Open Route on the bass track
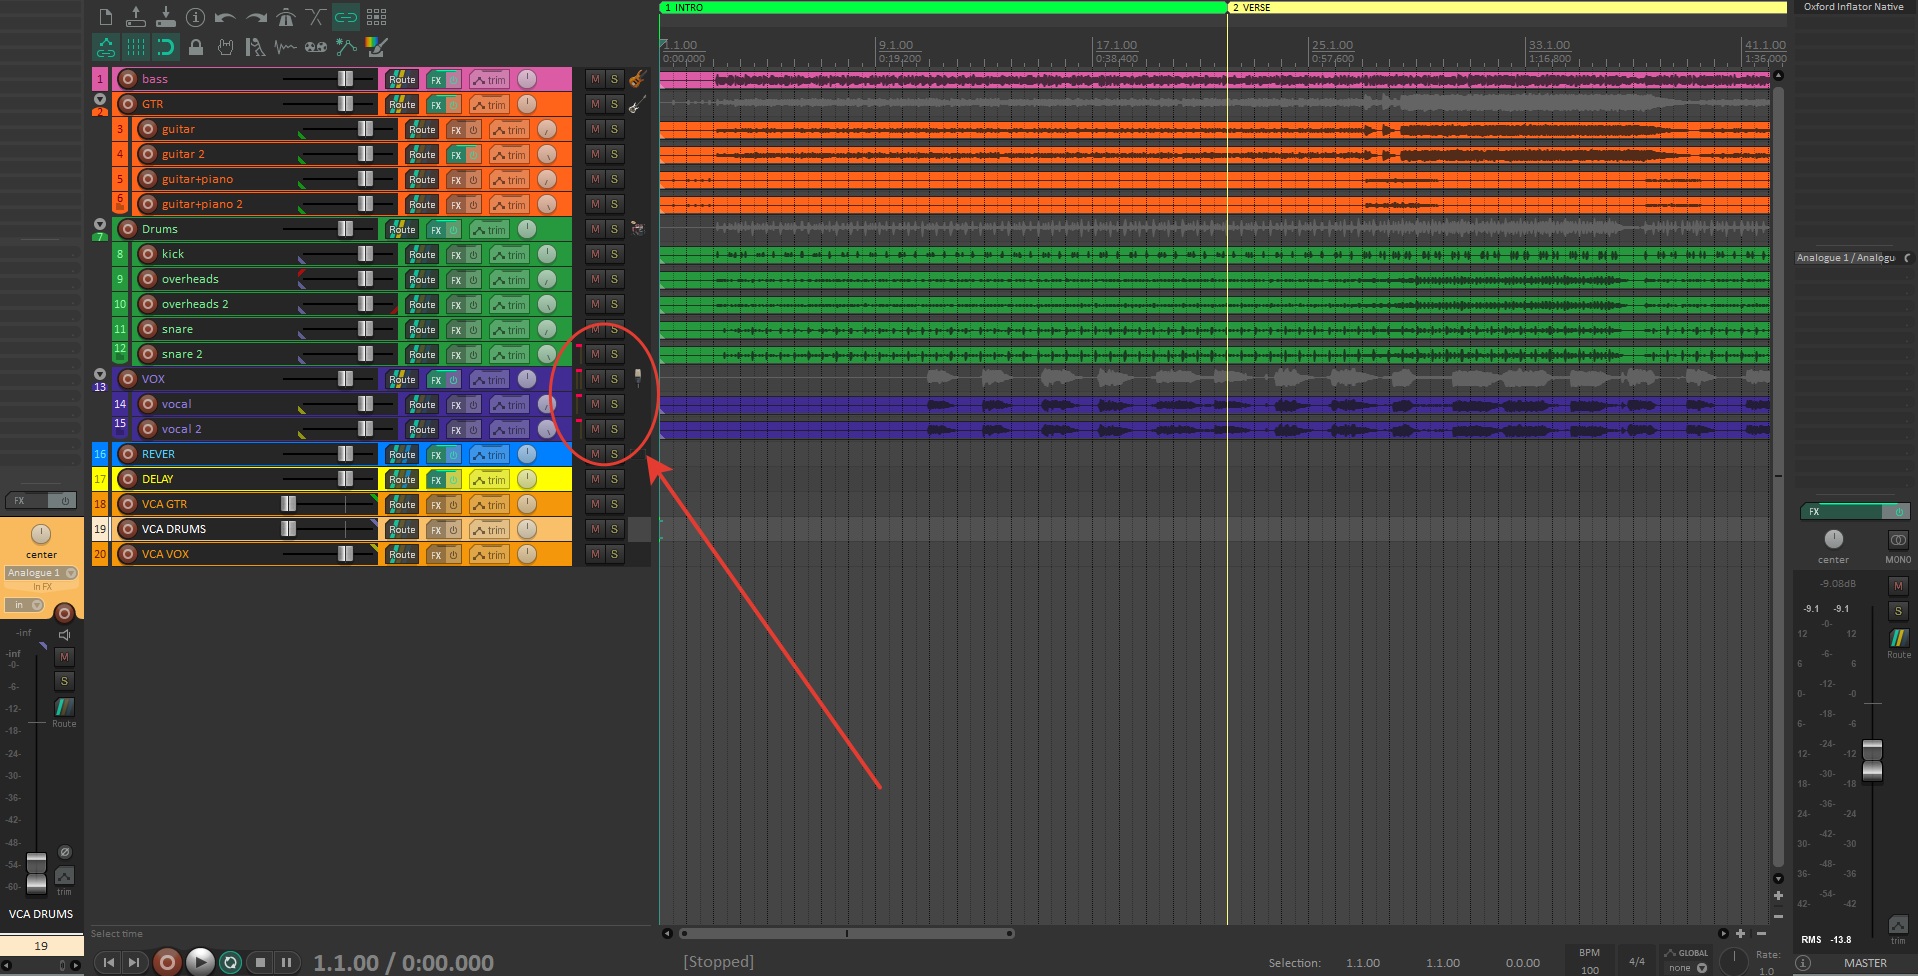Image resolution: width=1918 pixels, height=976 pixels. [x=402, y=79]
